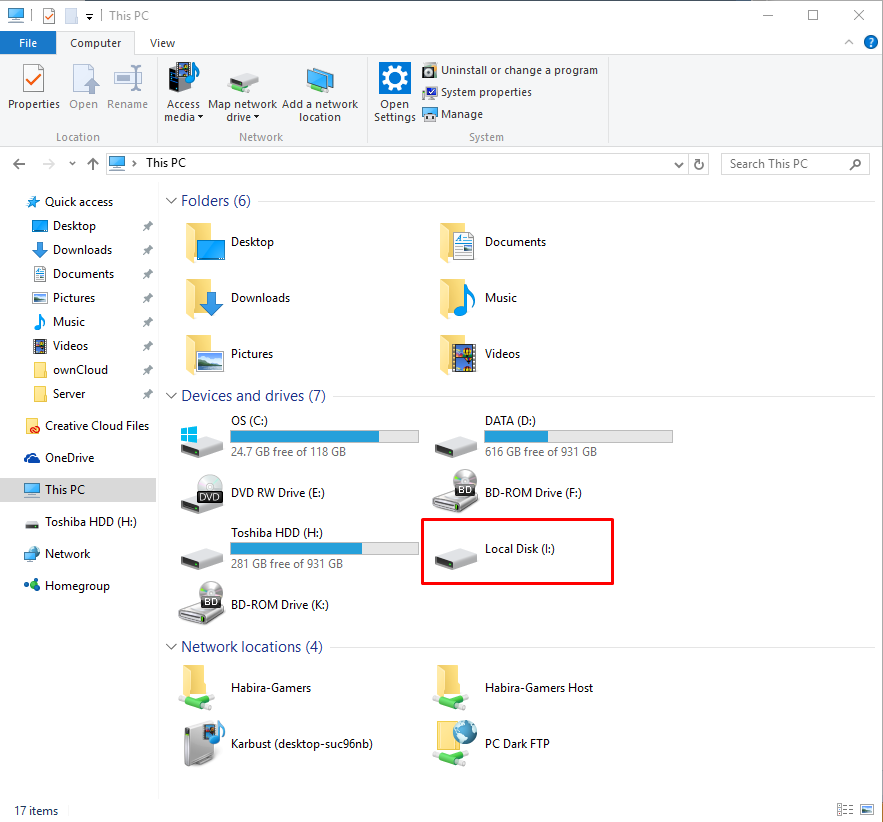883x822 pixels.
Task: Select the DATA (D:) drive
Action: coord(553,436)
